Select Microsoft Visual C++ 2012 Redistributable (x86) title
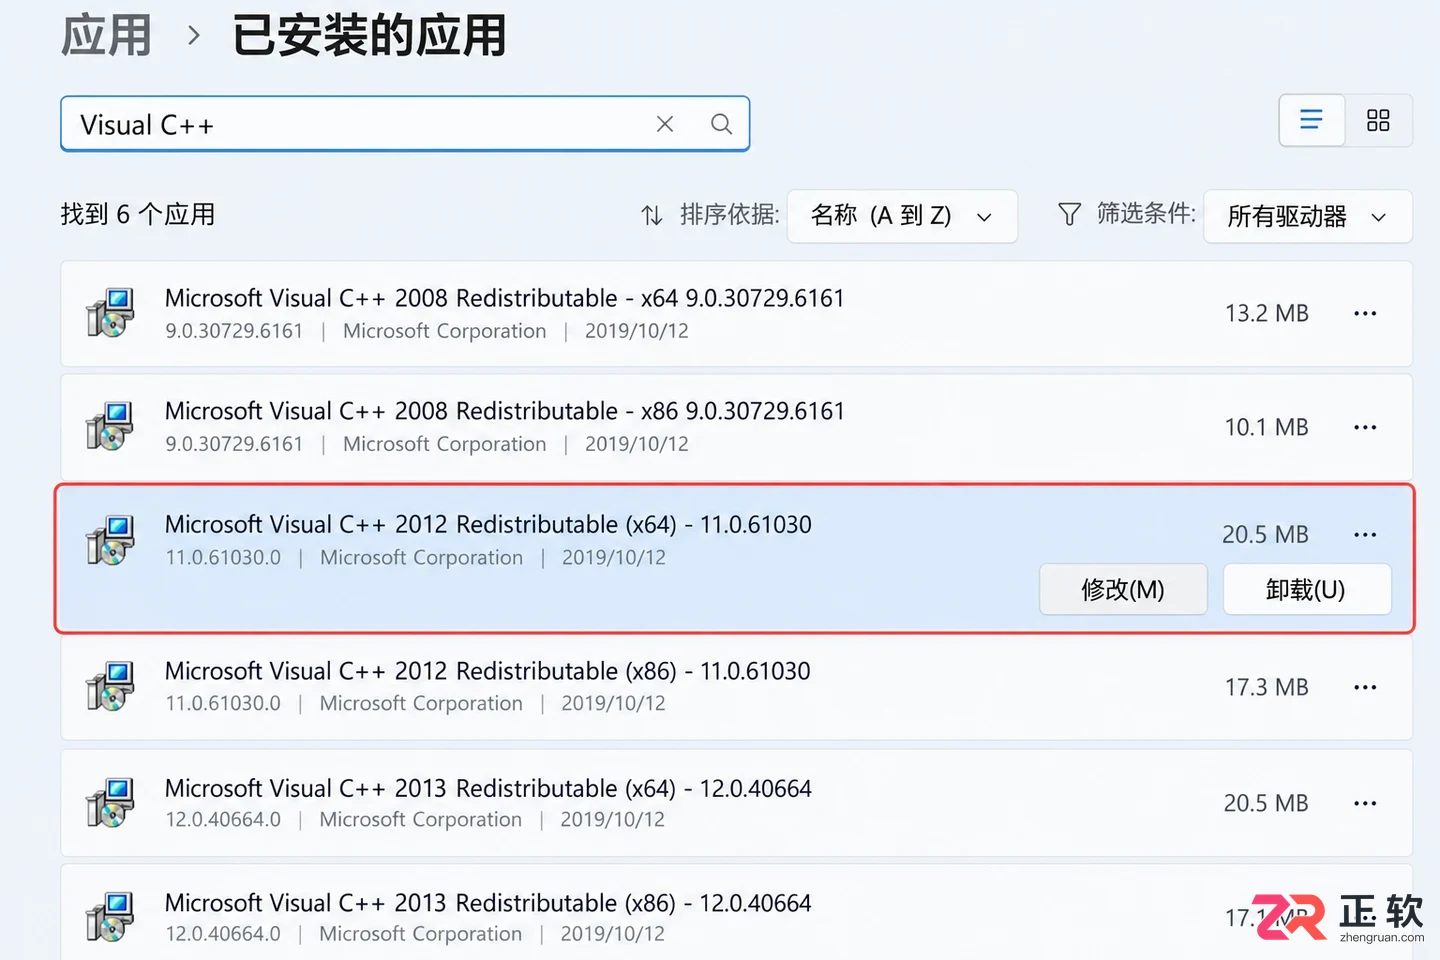 coord(488,671)
